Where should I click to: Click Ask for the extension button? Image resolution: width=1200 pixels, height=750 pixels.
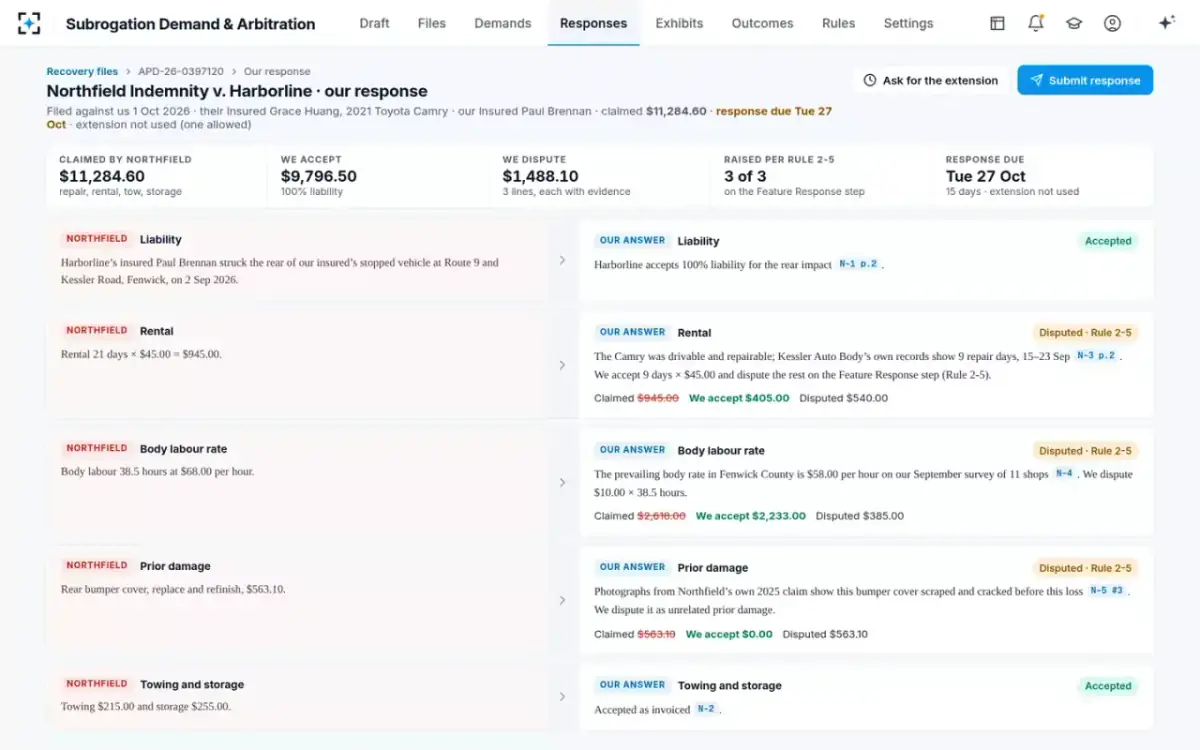click(931, 80)
